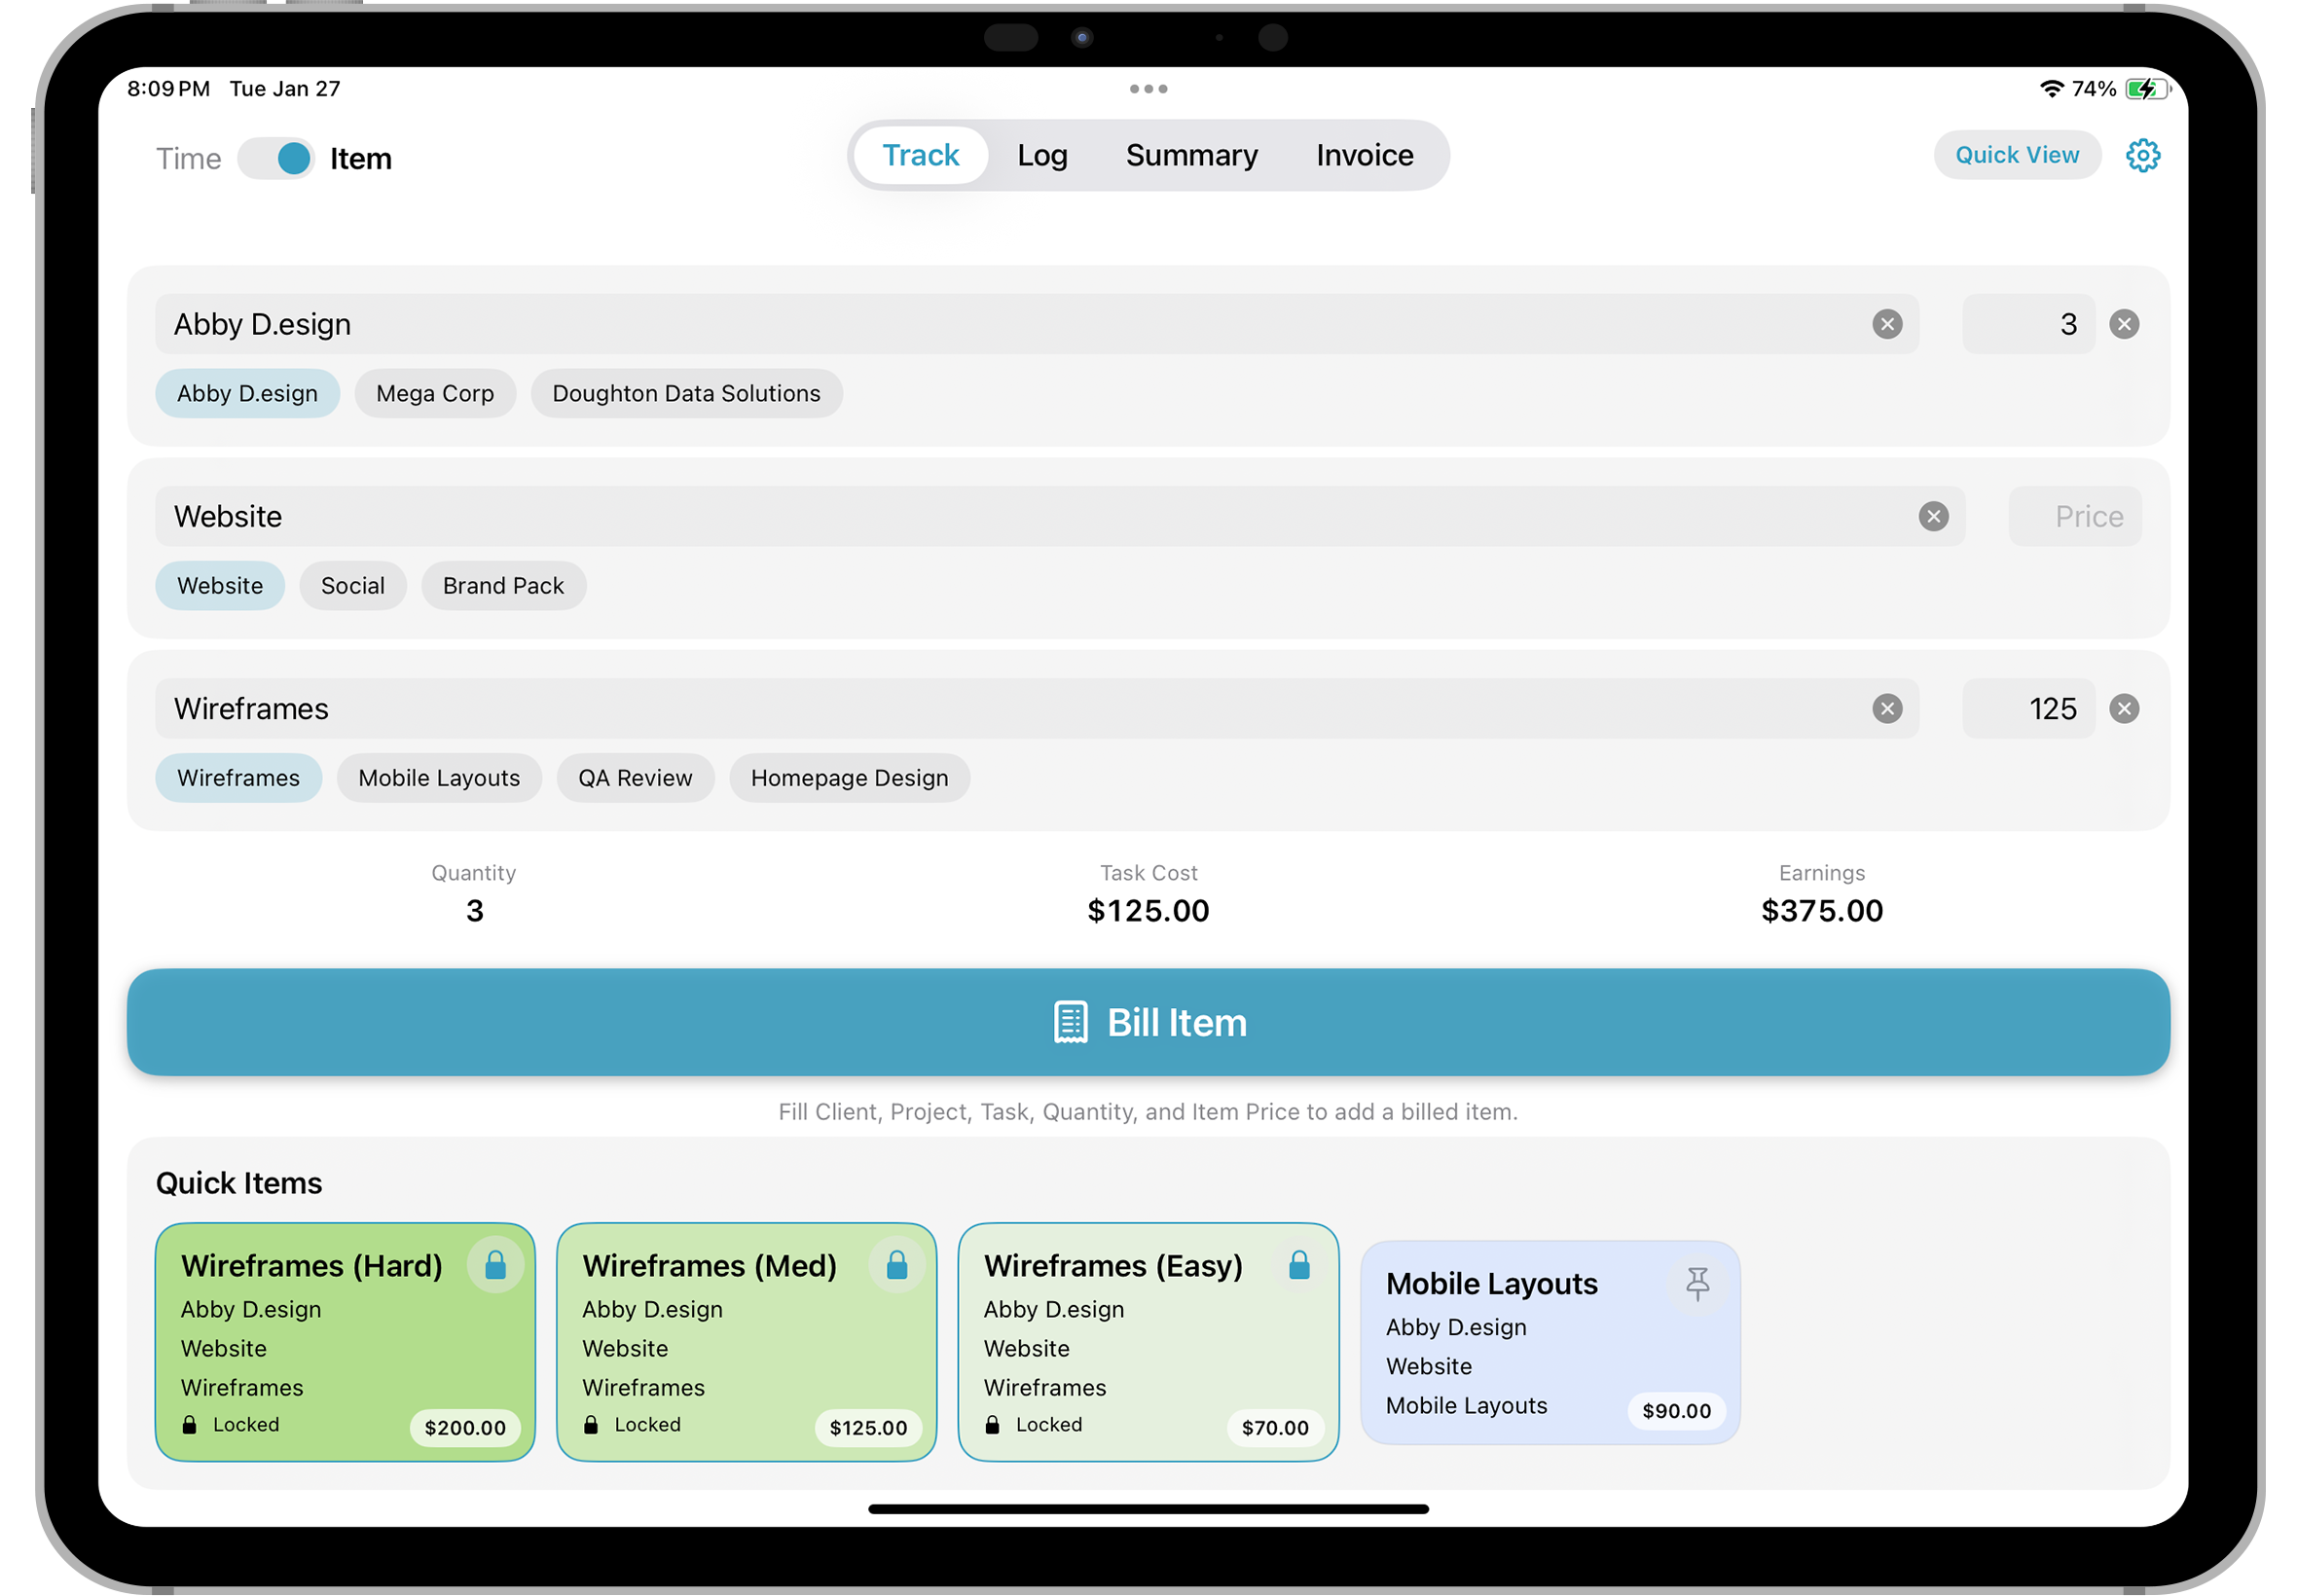Open Quick View
The image size is (2297, 1596).
tap(2016, 155)
